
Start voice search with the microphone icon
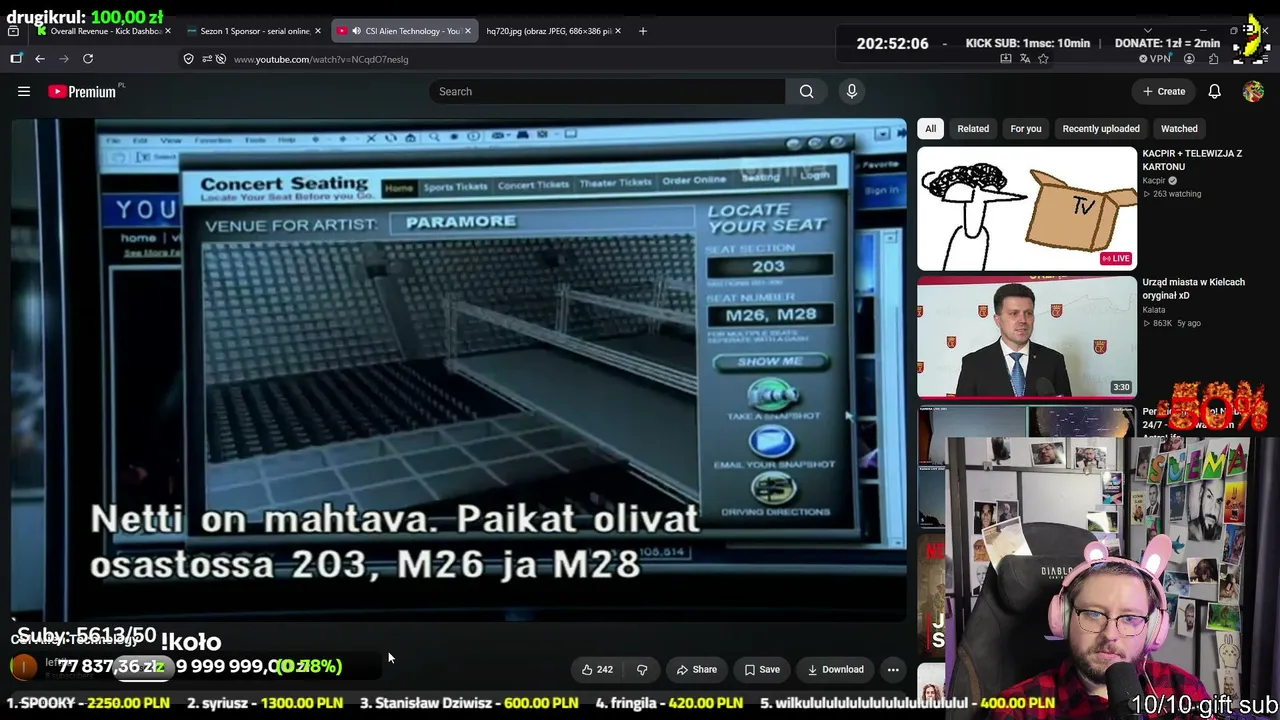pyautogui.click(x=852, y=91)
